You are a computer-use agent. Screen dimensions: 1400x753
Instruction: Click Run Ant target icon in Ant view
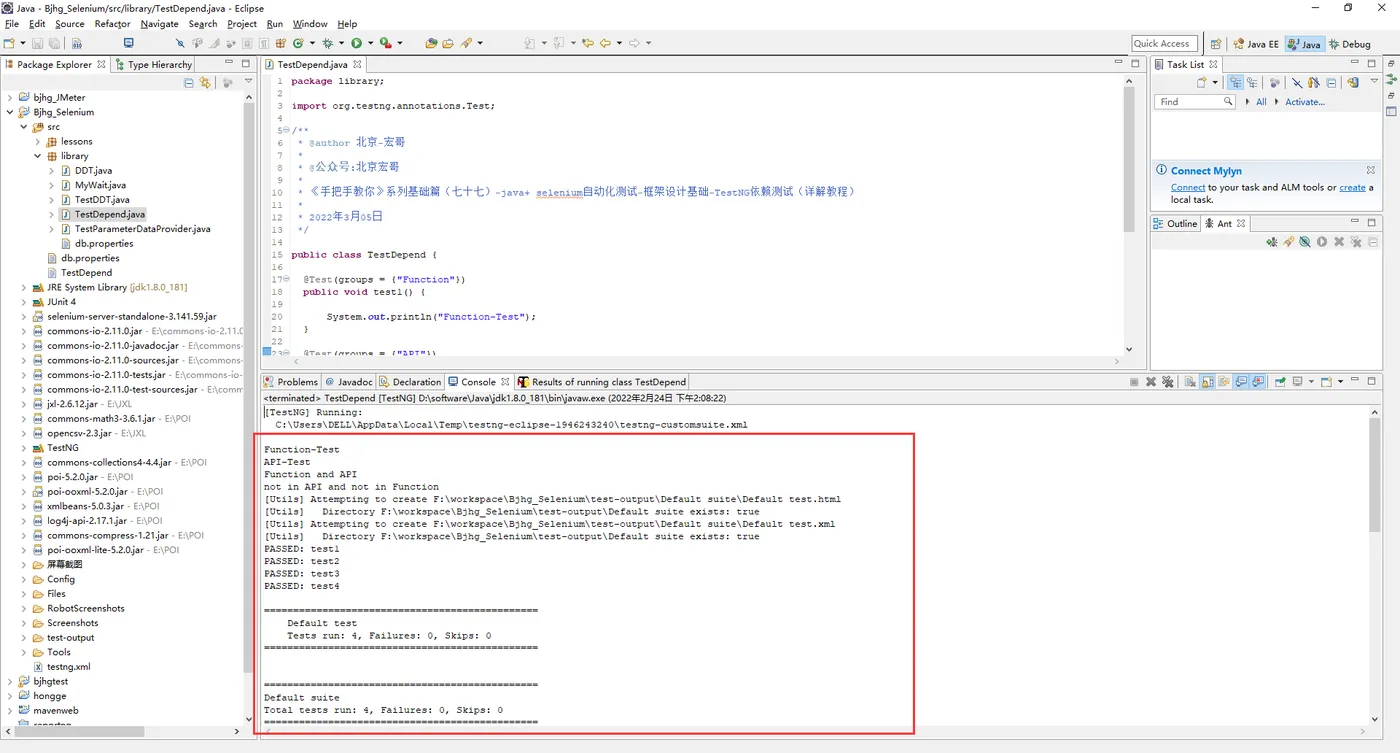(1322, 242)
